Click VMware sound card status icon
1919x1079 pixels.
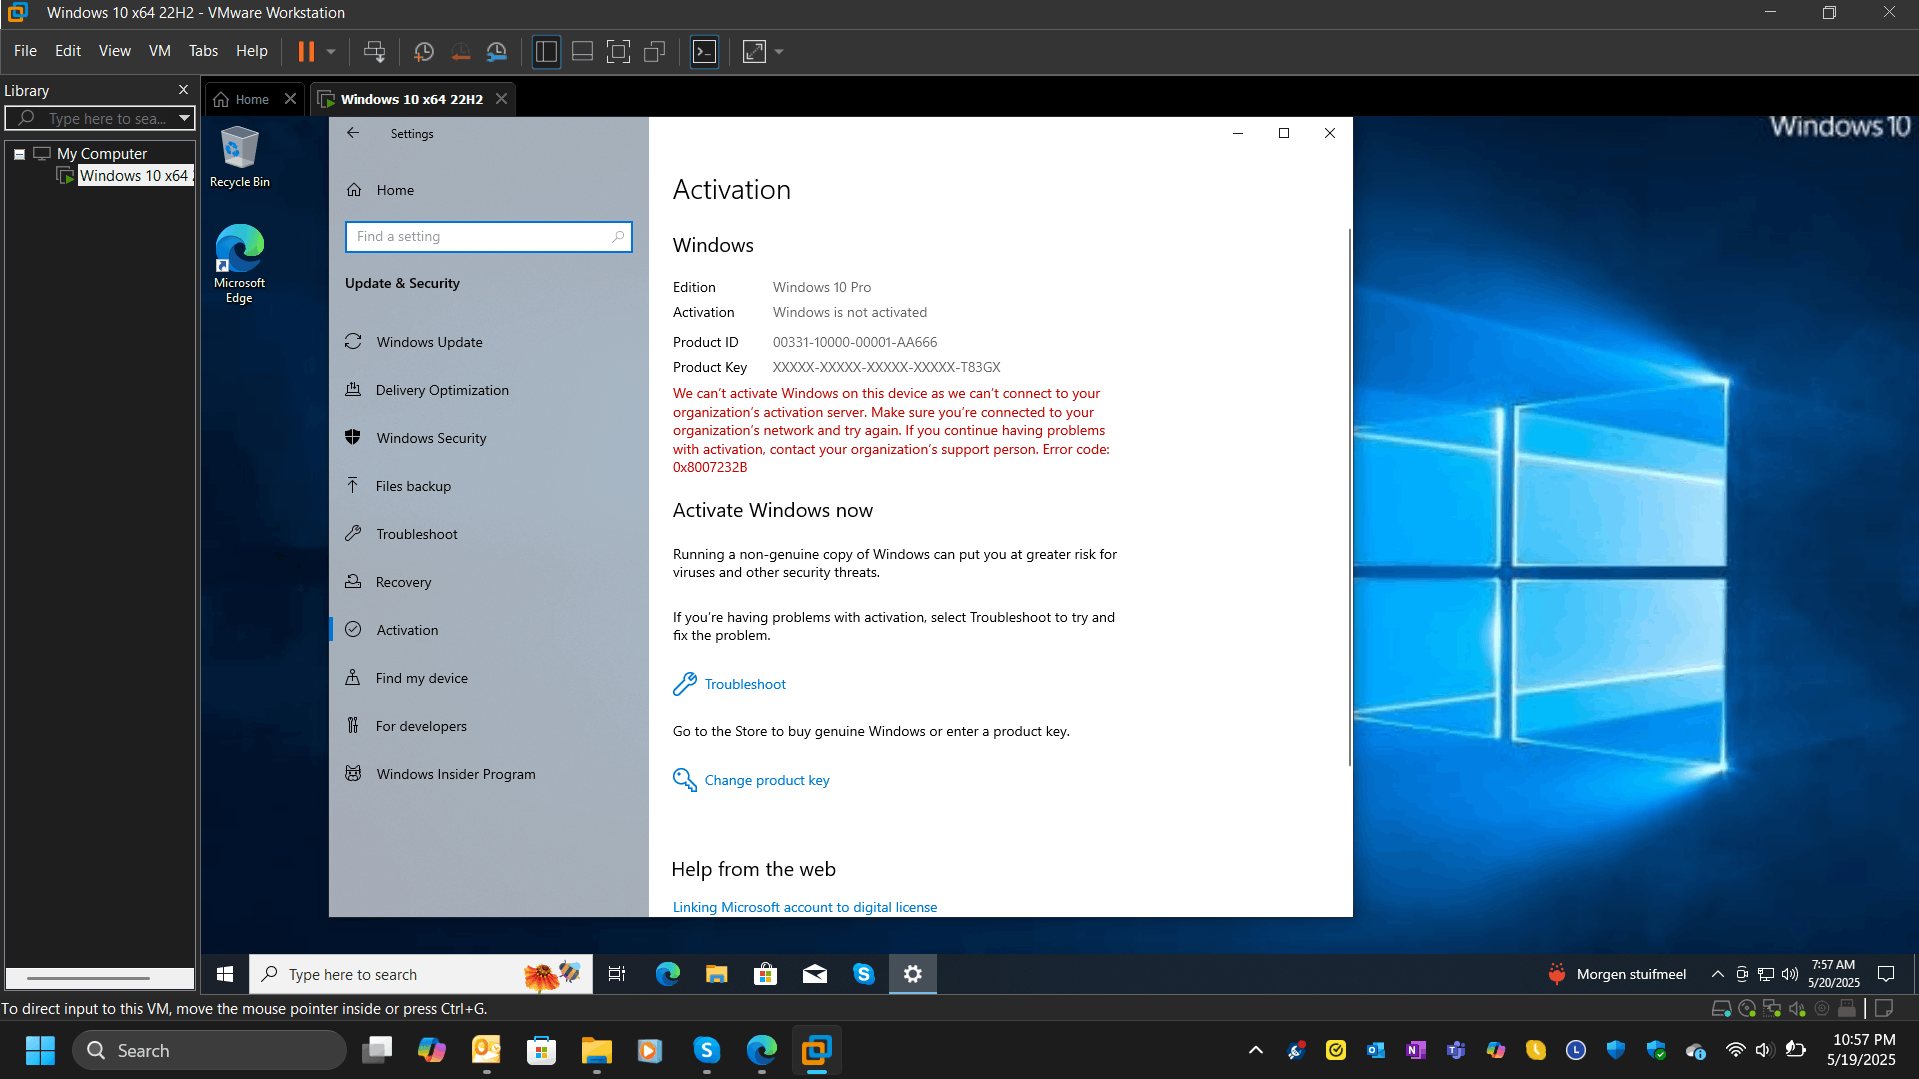[1797, 1009]
